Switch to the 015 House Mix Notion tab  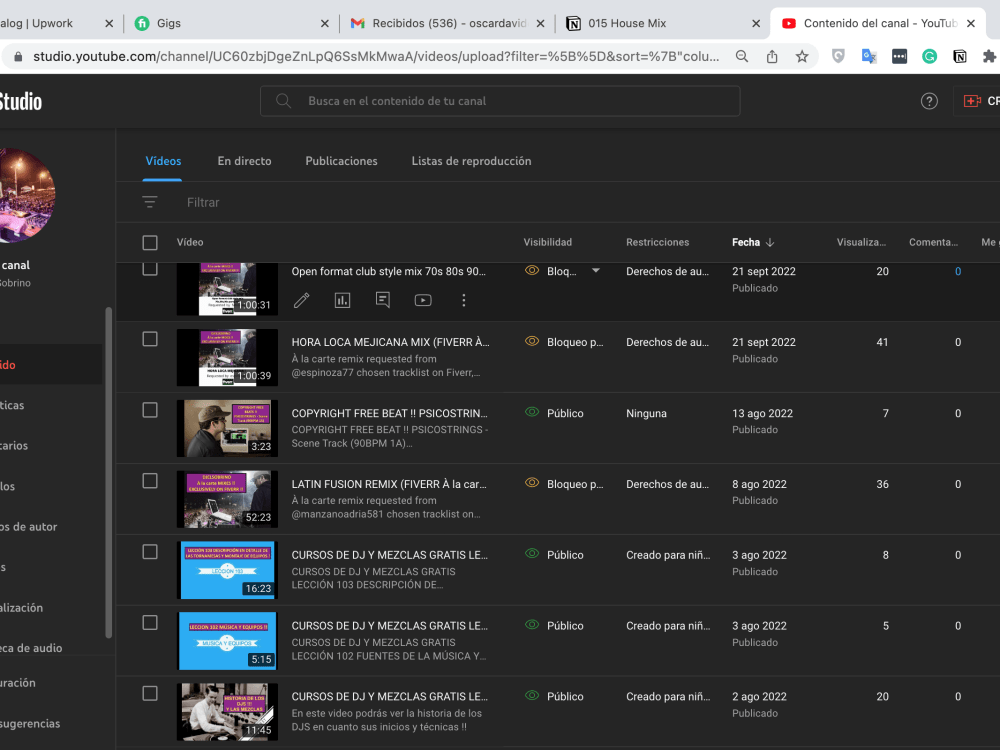[662, 24]
